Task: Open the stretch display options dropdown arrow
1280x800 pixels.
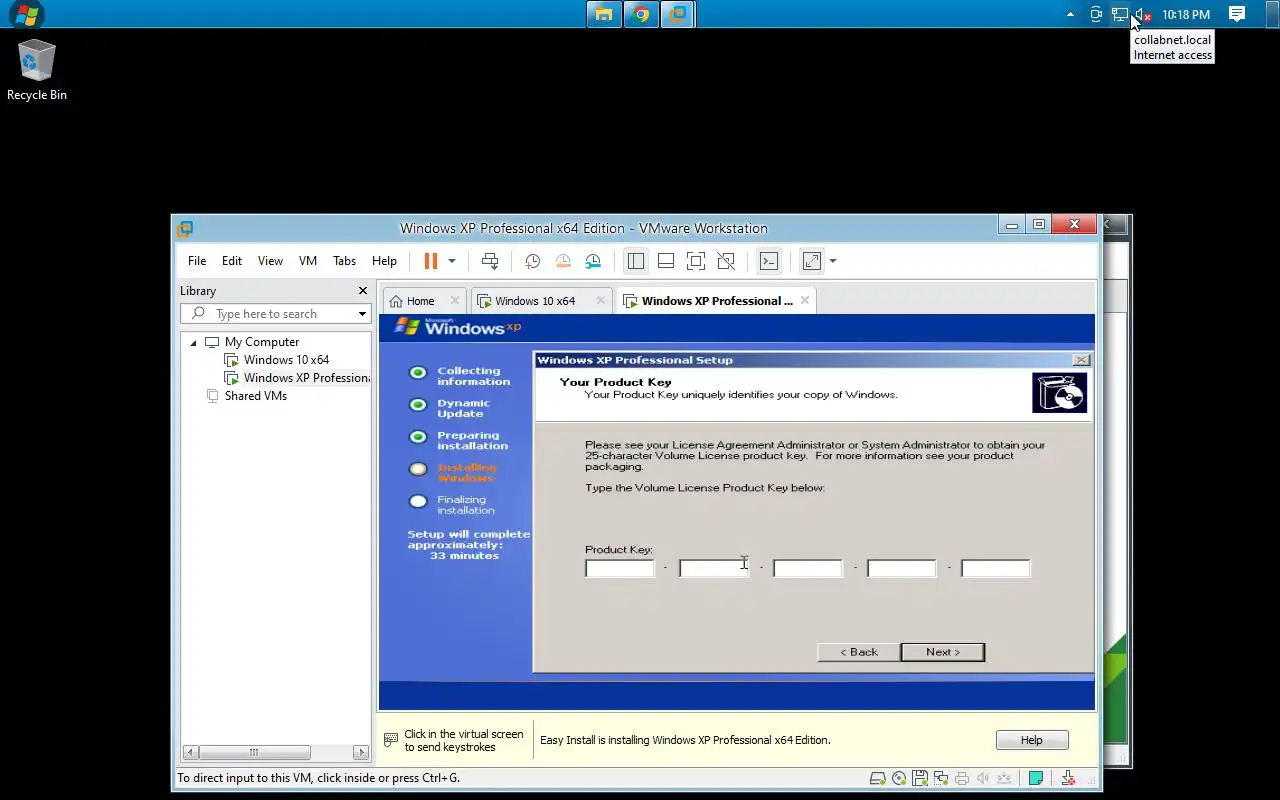Action: pos(833,261)
